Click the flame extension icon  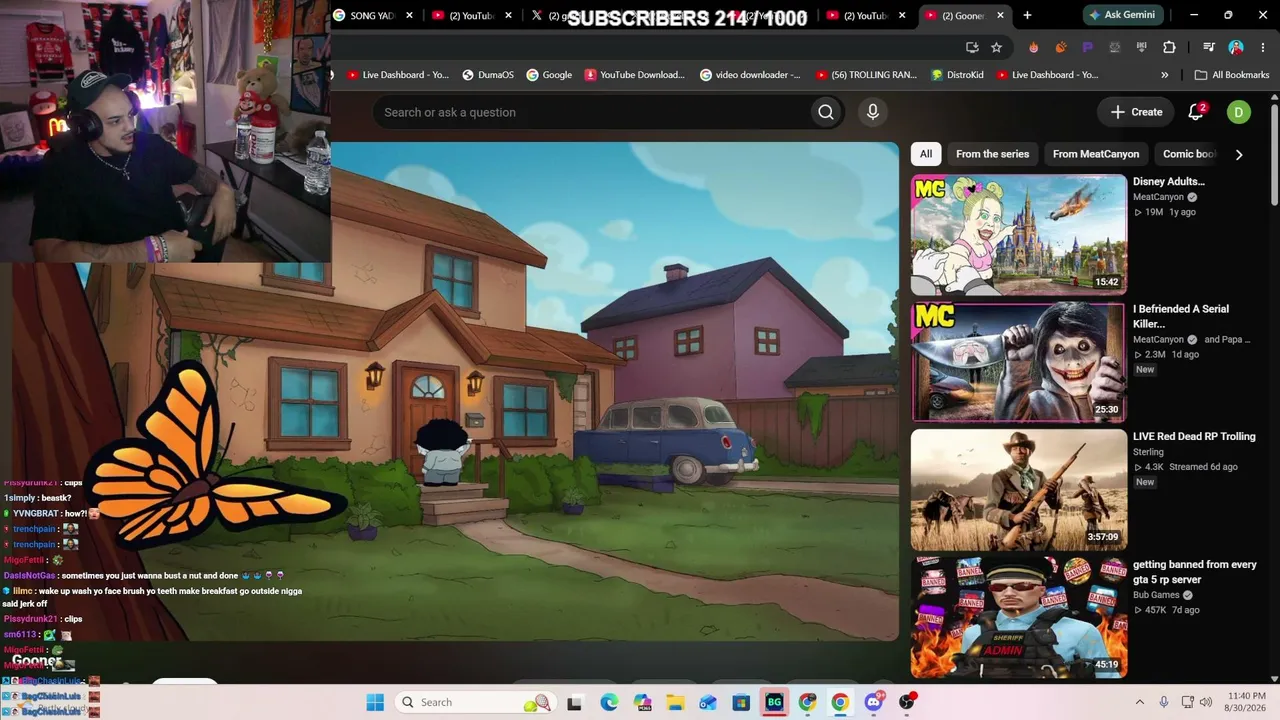(1034, 47)
